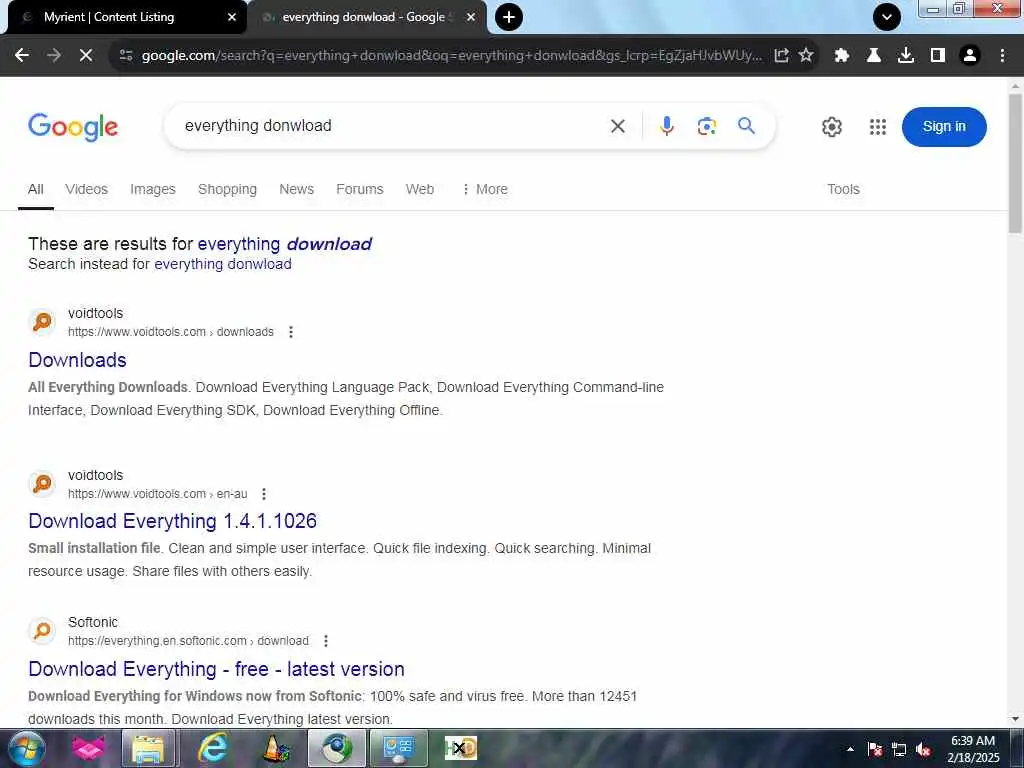Open the browser profile menu
Image resolution: width=1024 pixels, height=768 pixels.
coord(970,56)
